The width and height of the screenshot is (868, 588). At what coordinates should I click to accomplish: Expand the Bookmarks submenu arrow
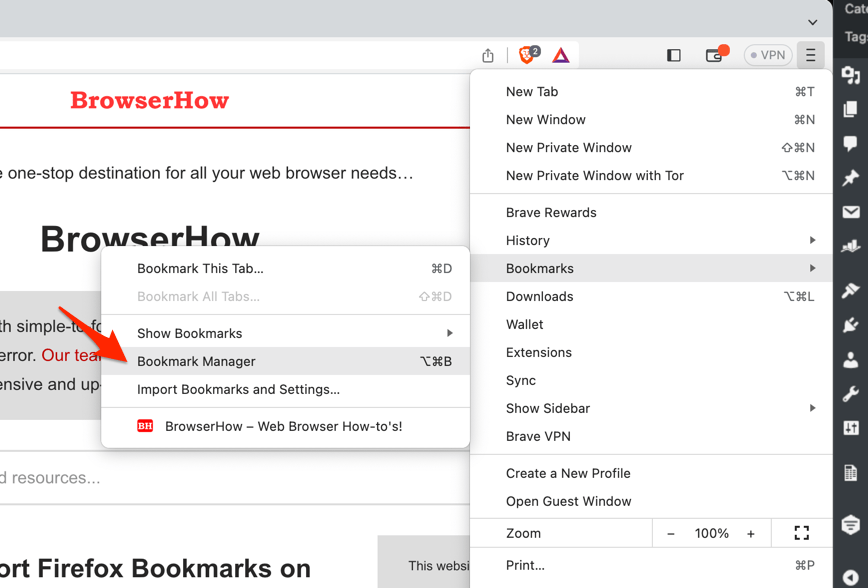click(x=813, y=268)
